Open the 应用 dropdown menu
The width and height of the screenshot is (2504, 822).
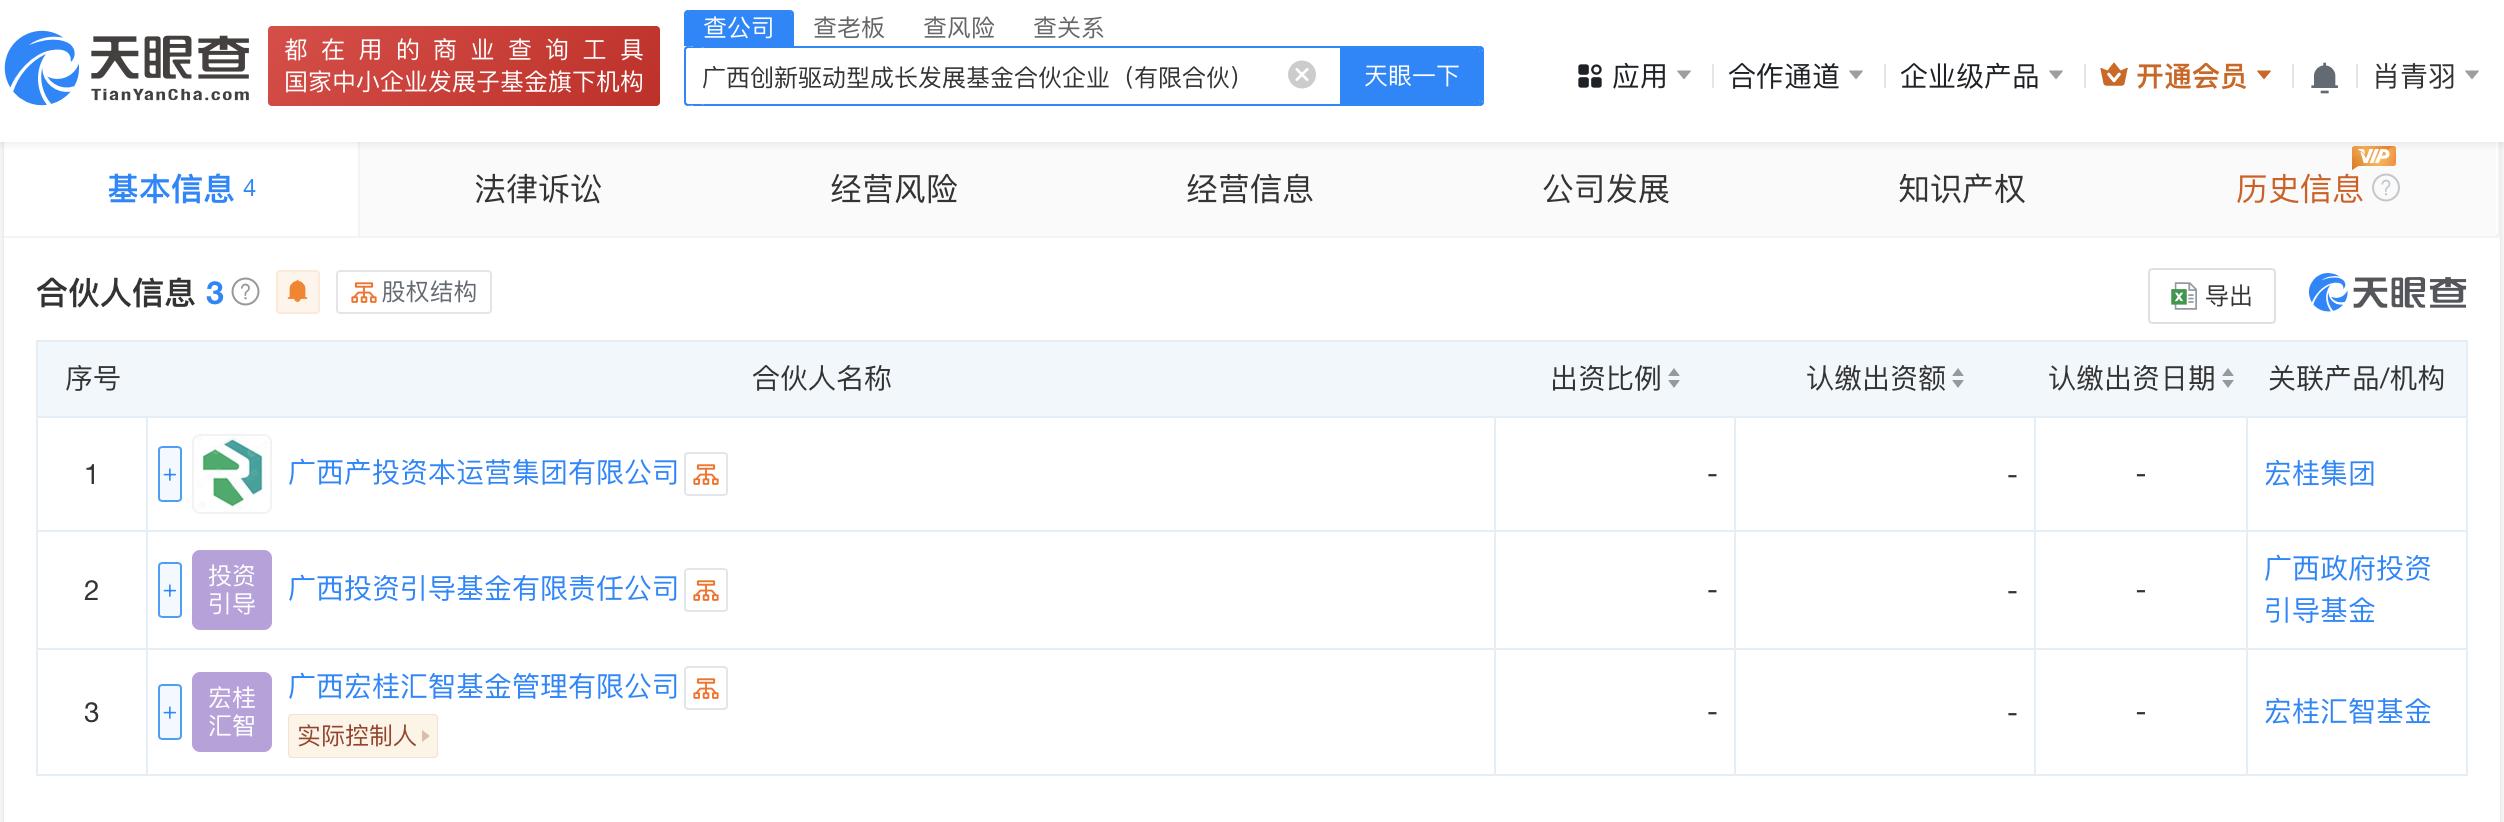(x=1634, y=76)
